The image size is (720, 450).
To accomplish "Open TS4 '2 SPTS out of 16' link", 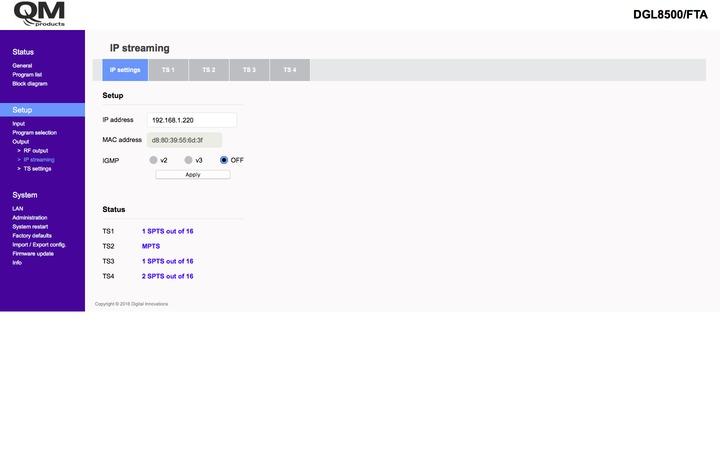I will coord(167,276).
